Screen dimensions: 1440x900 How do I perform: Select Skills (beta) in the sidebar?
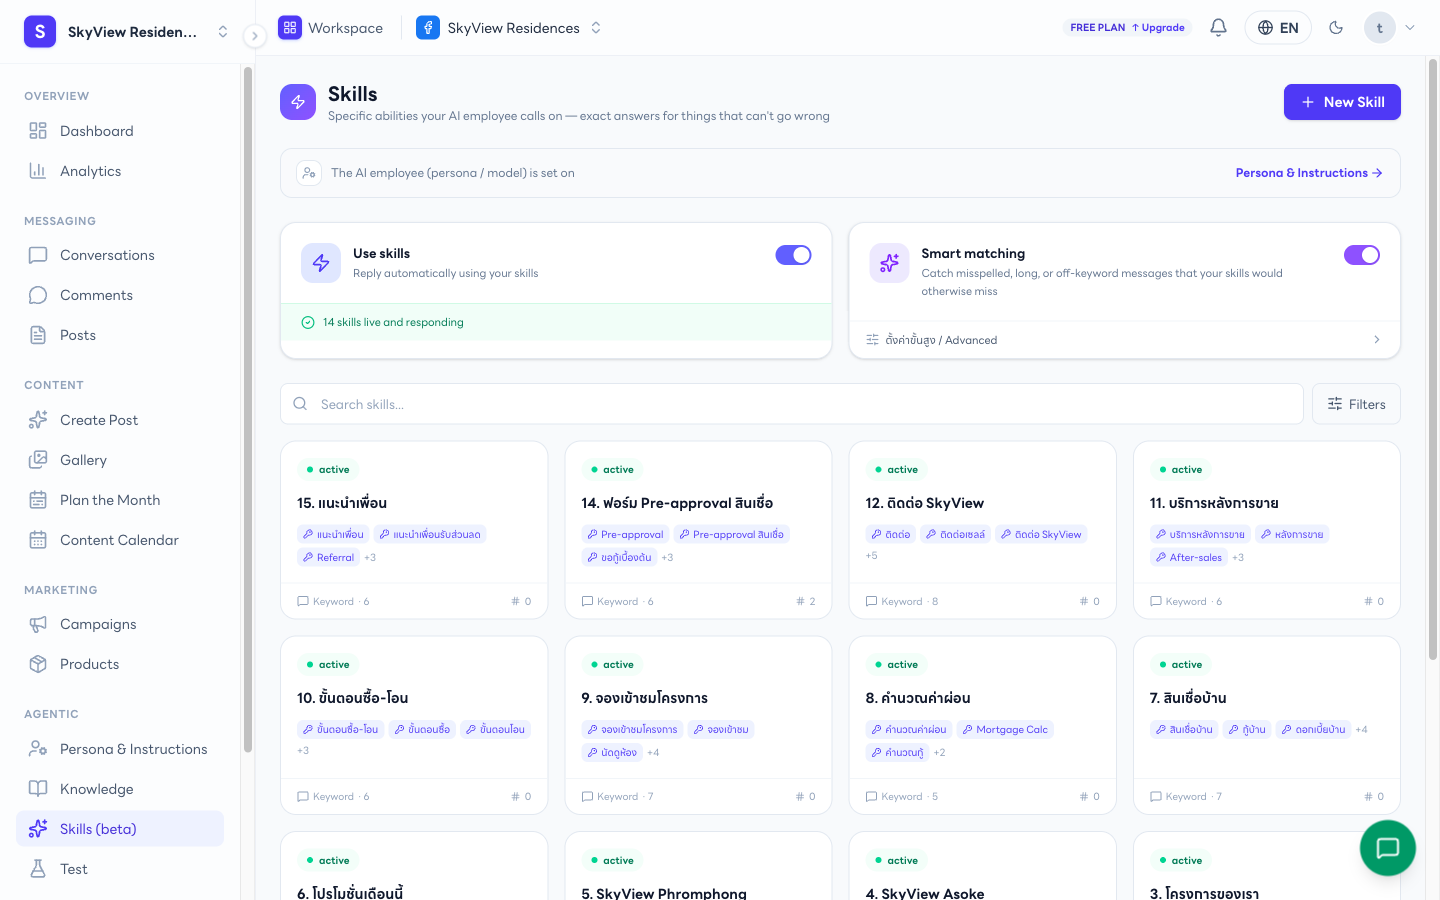120,829
